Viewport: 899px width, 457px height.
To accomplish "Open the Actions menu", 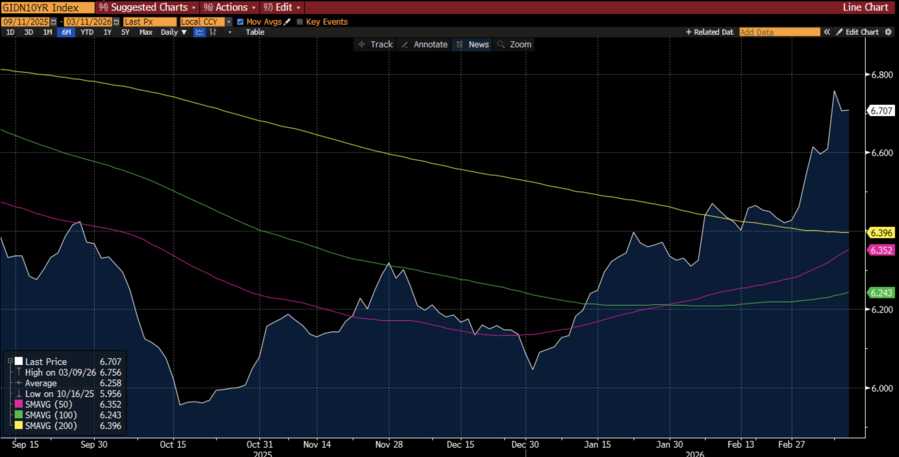I will [x=228, y=7].
